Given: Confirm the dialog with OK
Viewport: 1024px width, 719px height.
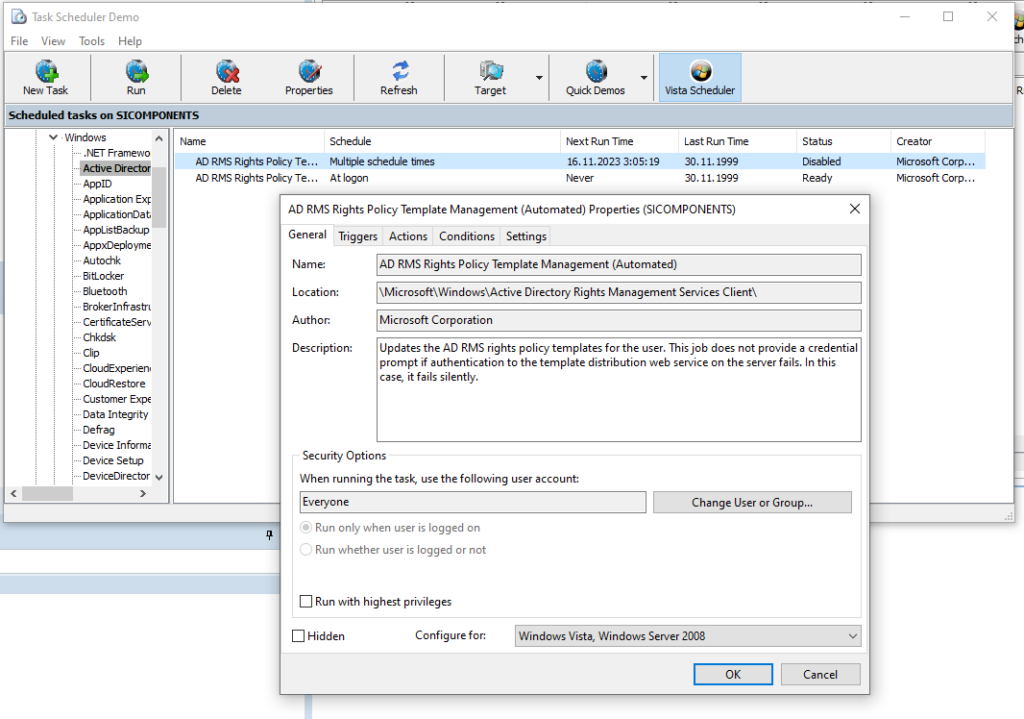Looking at the screenshot, I should pos(732,674).
